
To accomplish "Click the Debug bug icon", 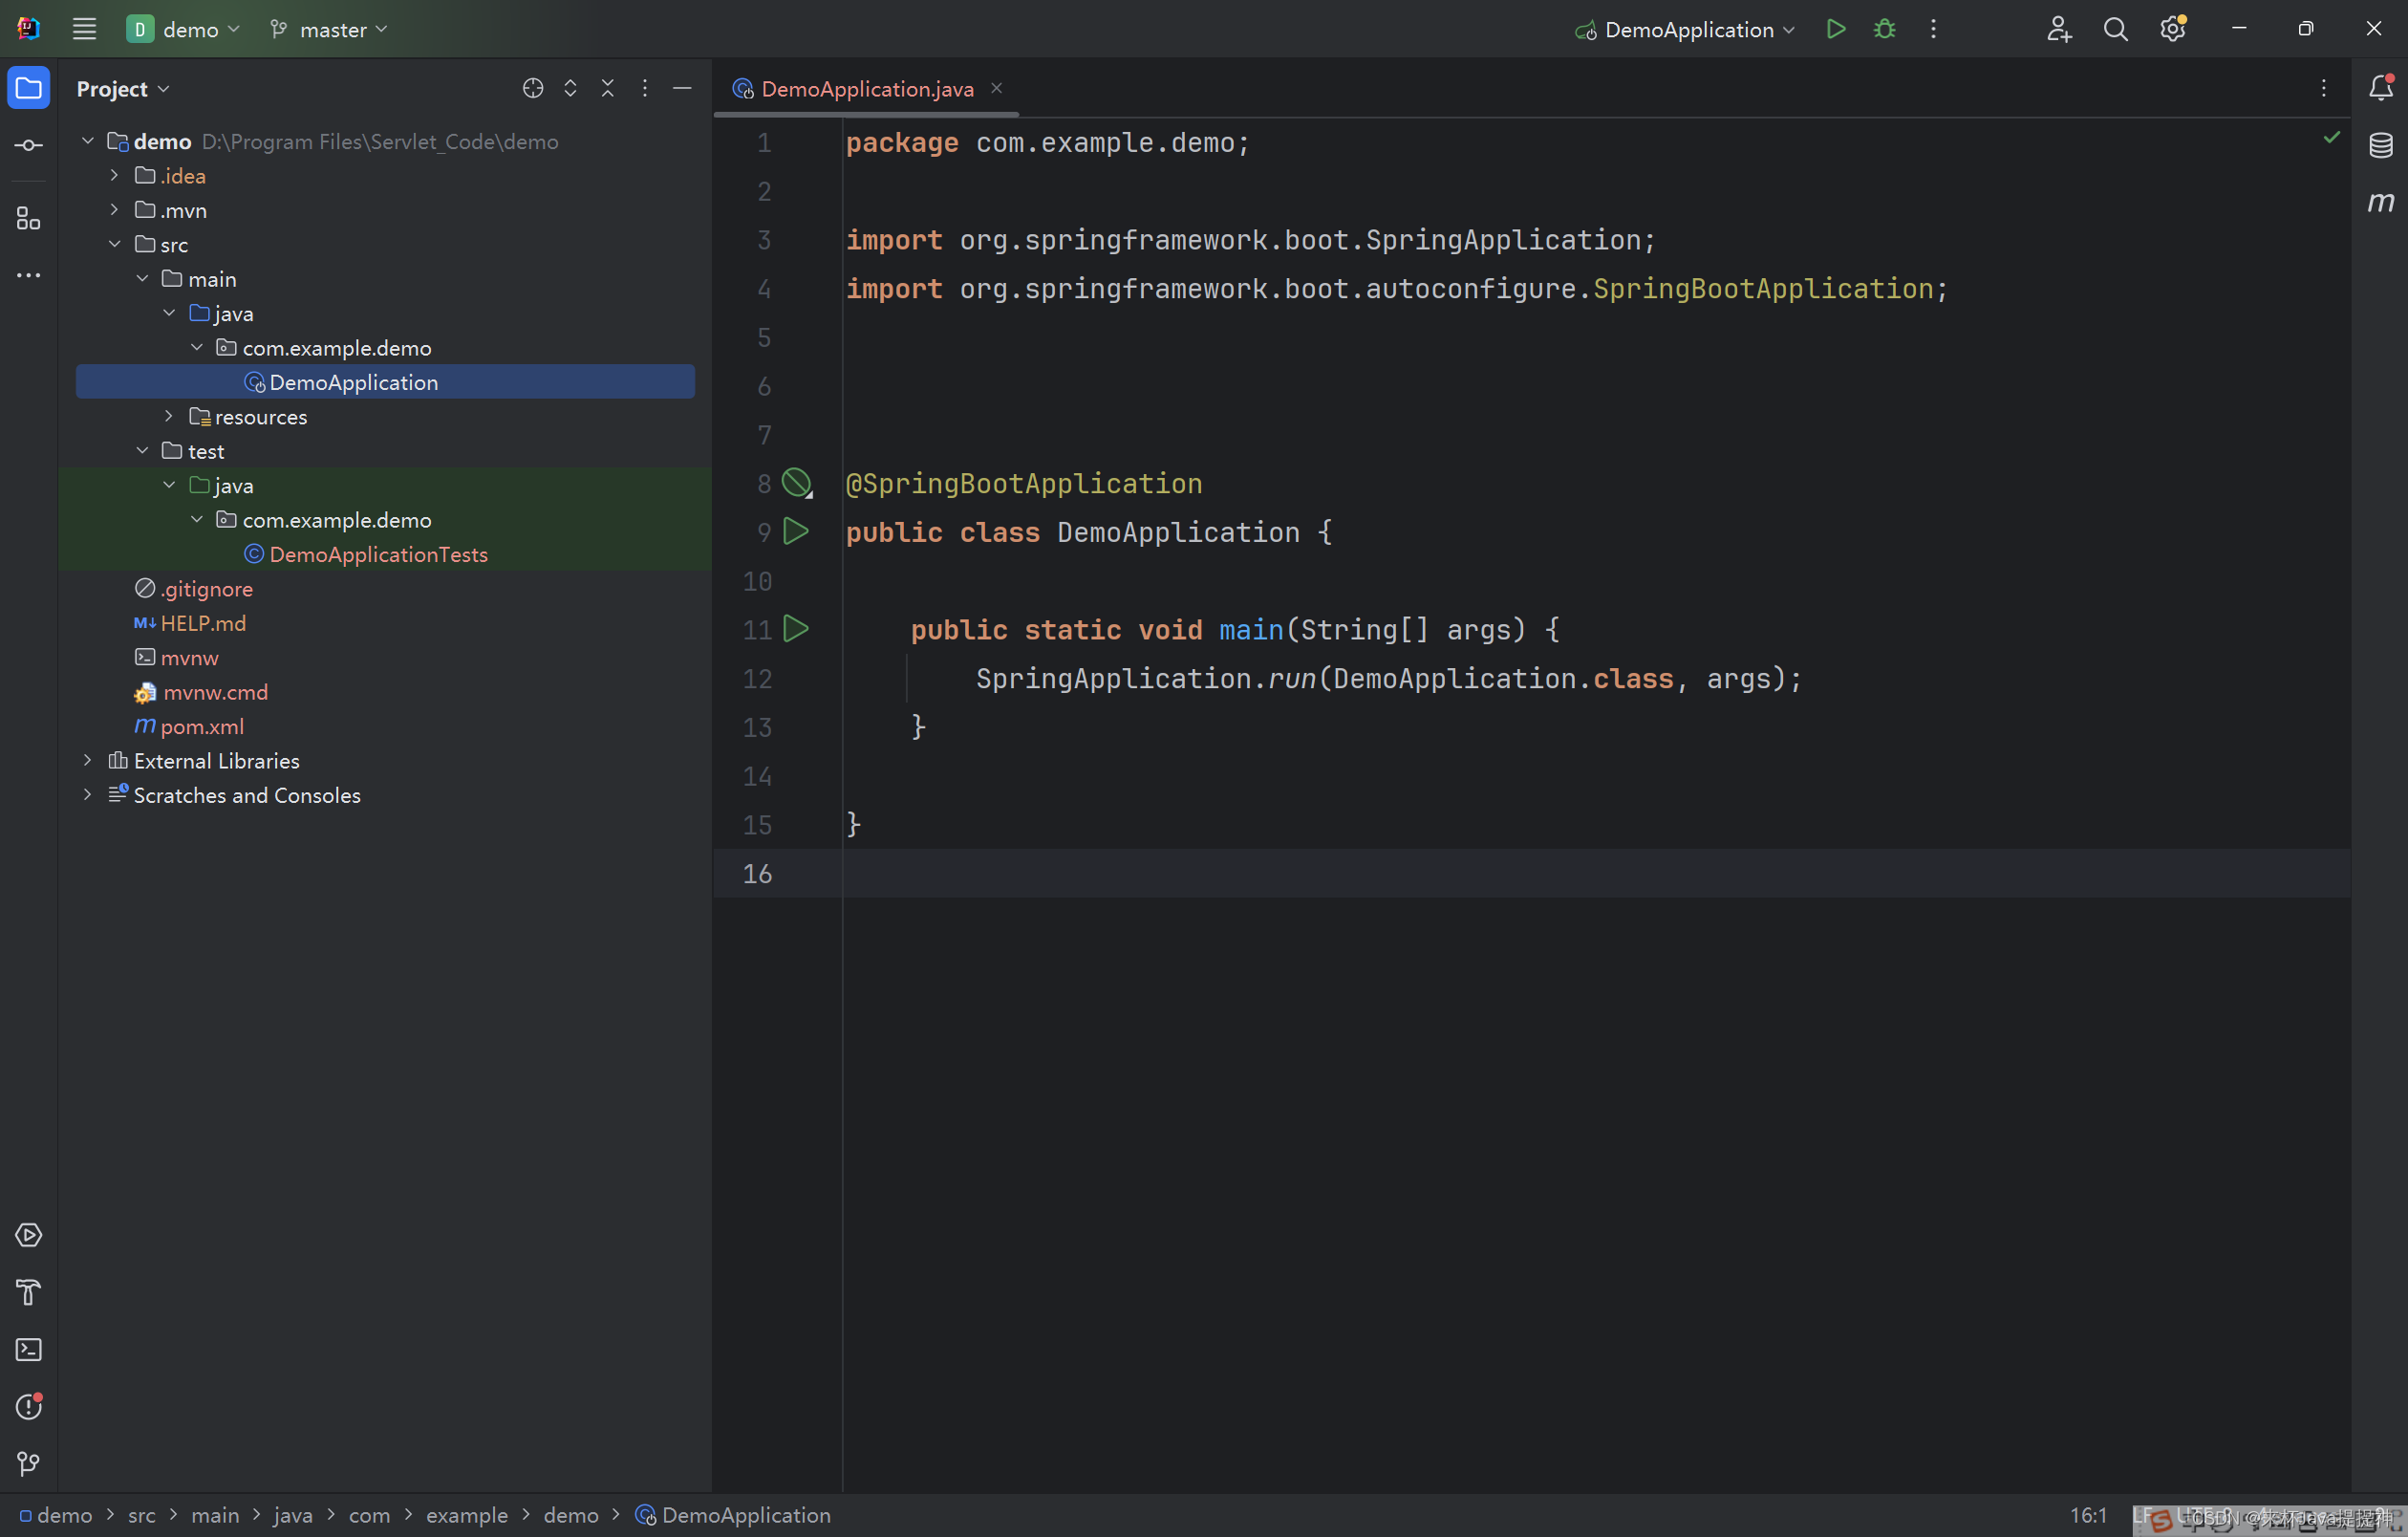I will tap(1884, 29).
